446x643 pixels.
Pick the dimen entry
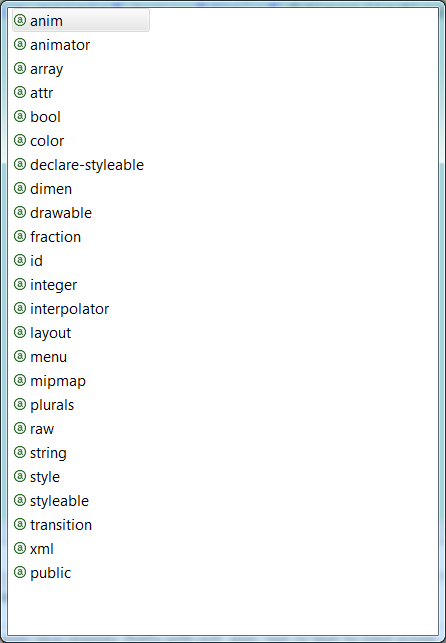click(x=51, y=189)
